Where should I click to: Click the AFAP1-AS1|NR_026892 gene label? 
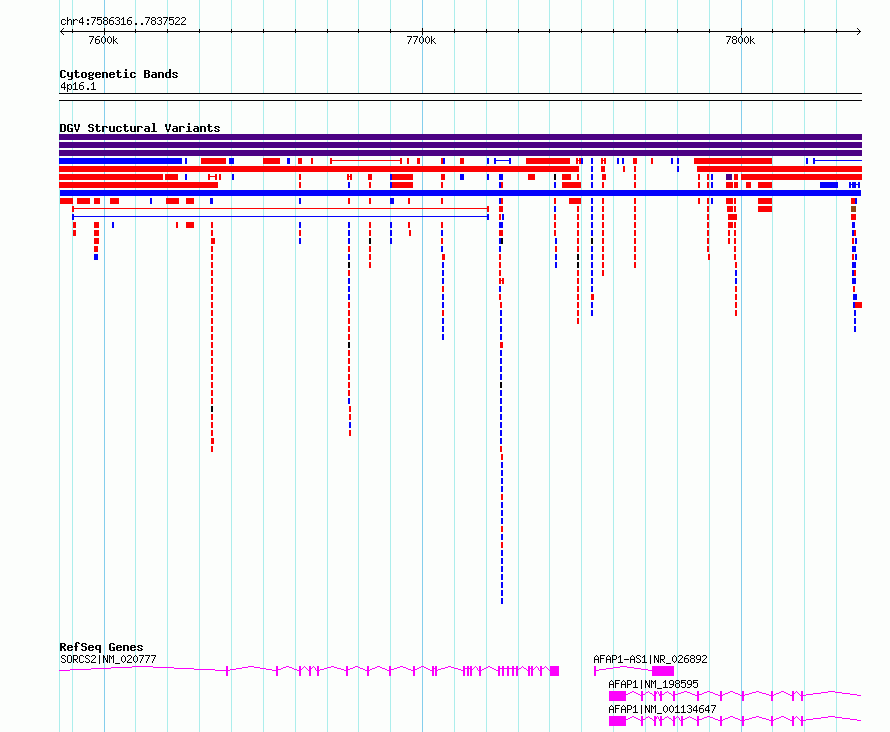[x=650, y=659]
